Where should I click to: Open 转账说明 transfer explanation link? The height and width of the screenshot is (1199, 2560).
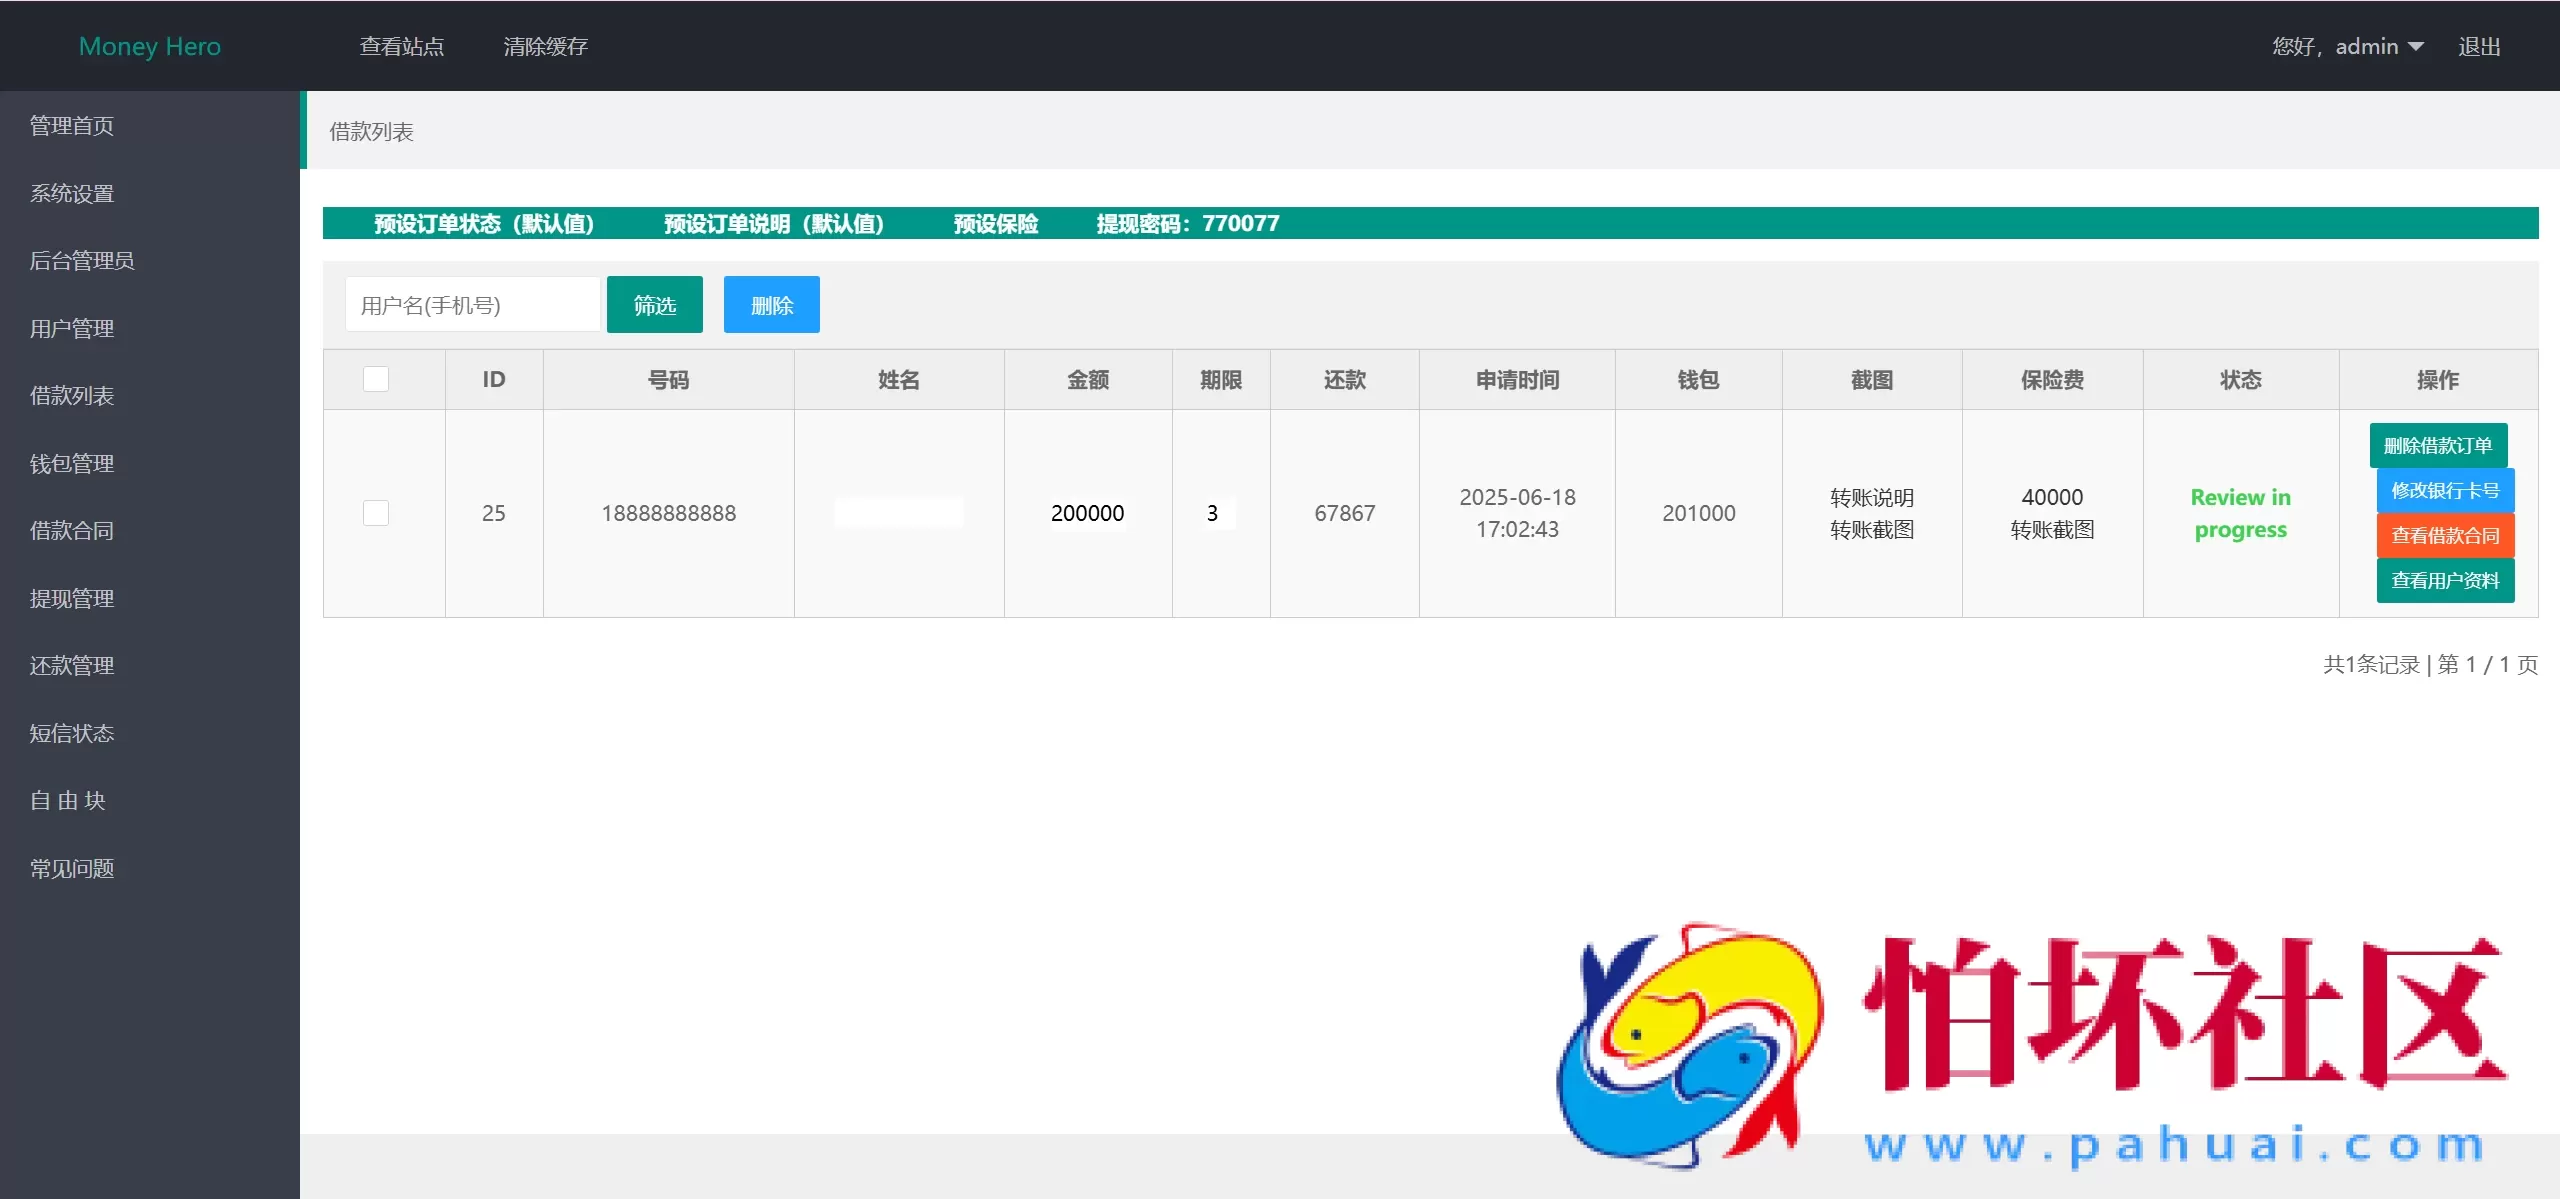1870,497
